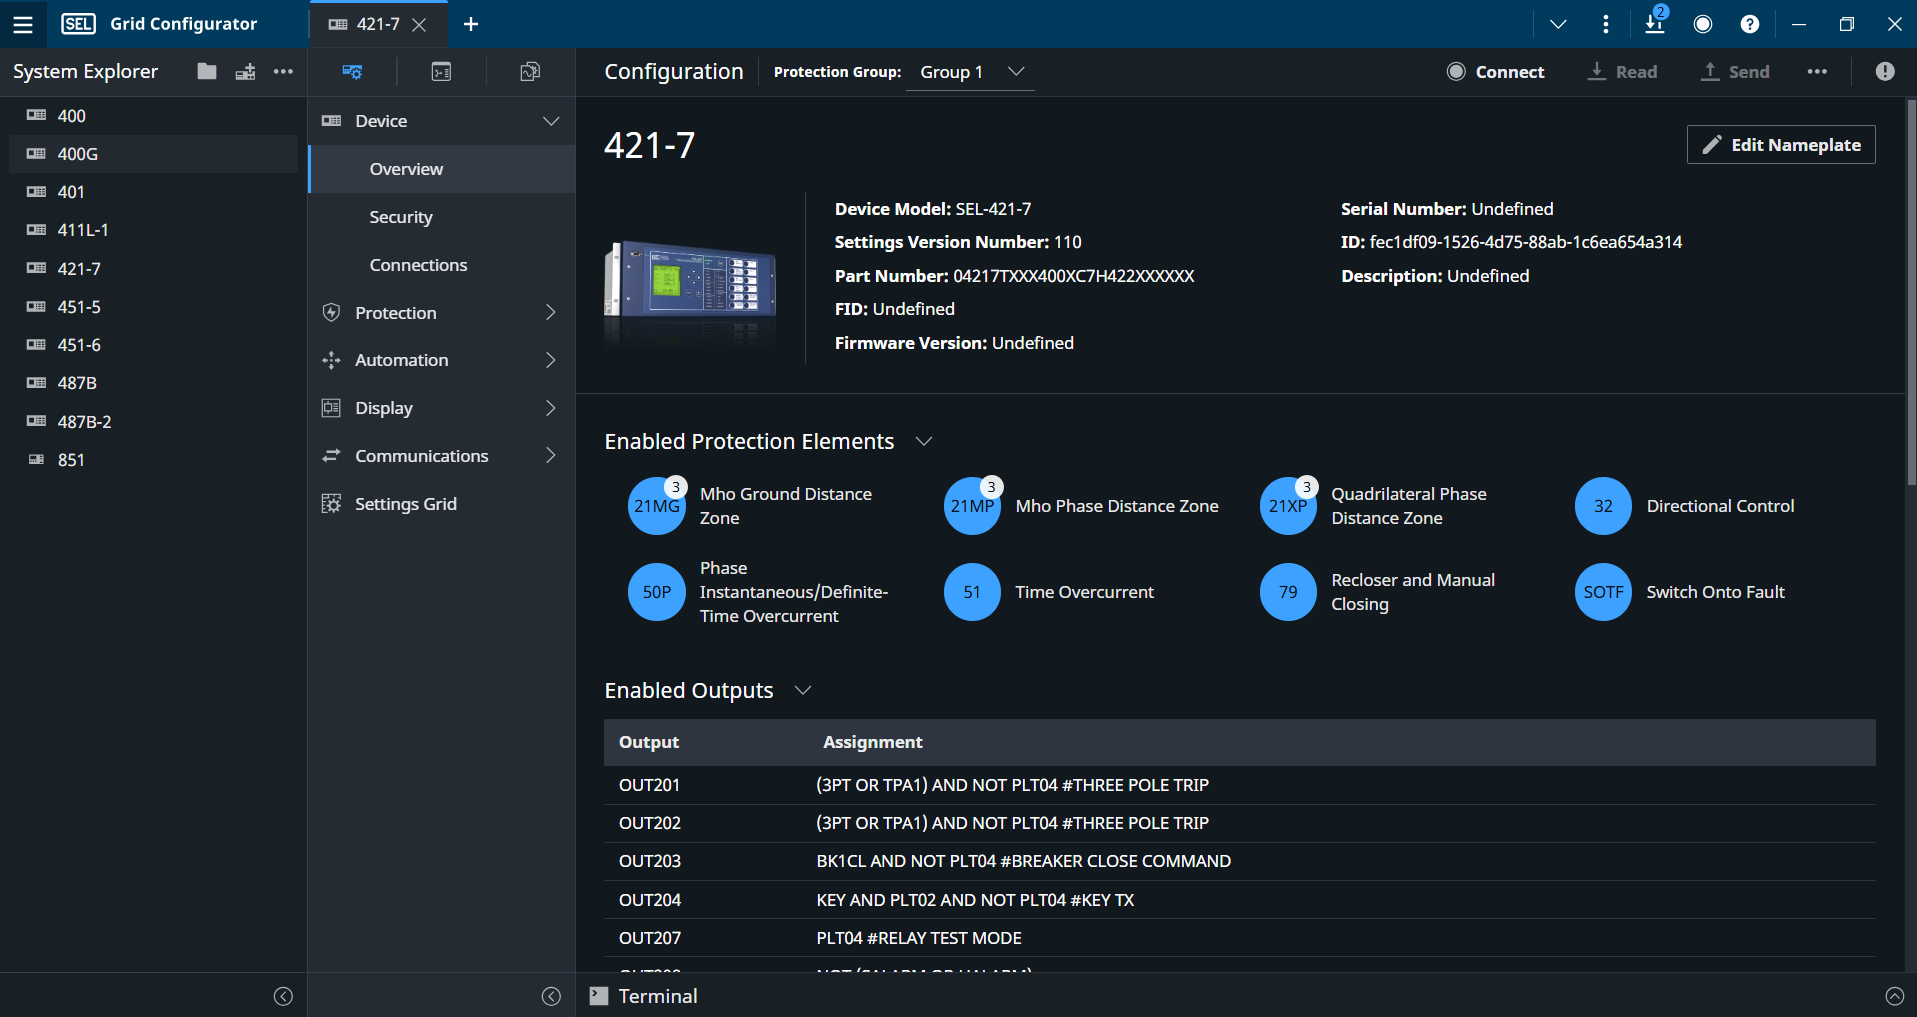Image resolution: width=1917 pixels, height=1017 pixels.
Task: Expand the Protection section
Action: click(442, 312)
